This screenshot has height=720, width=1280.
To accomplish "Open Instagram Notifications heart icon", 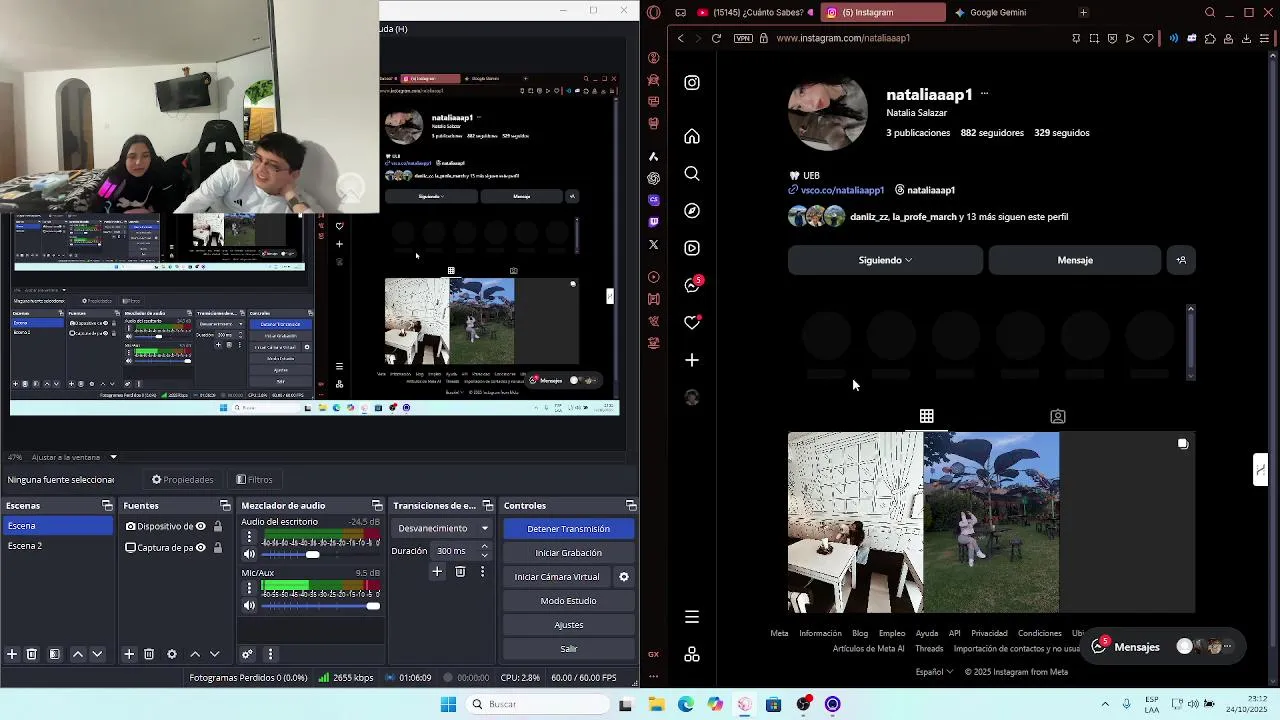I will pyautogui.click(x=692, y=322).
